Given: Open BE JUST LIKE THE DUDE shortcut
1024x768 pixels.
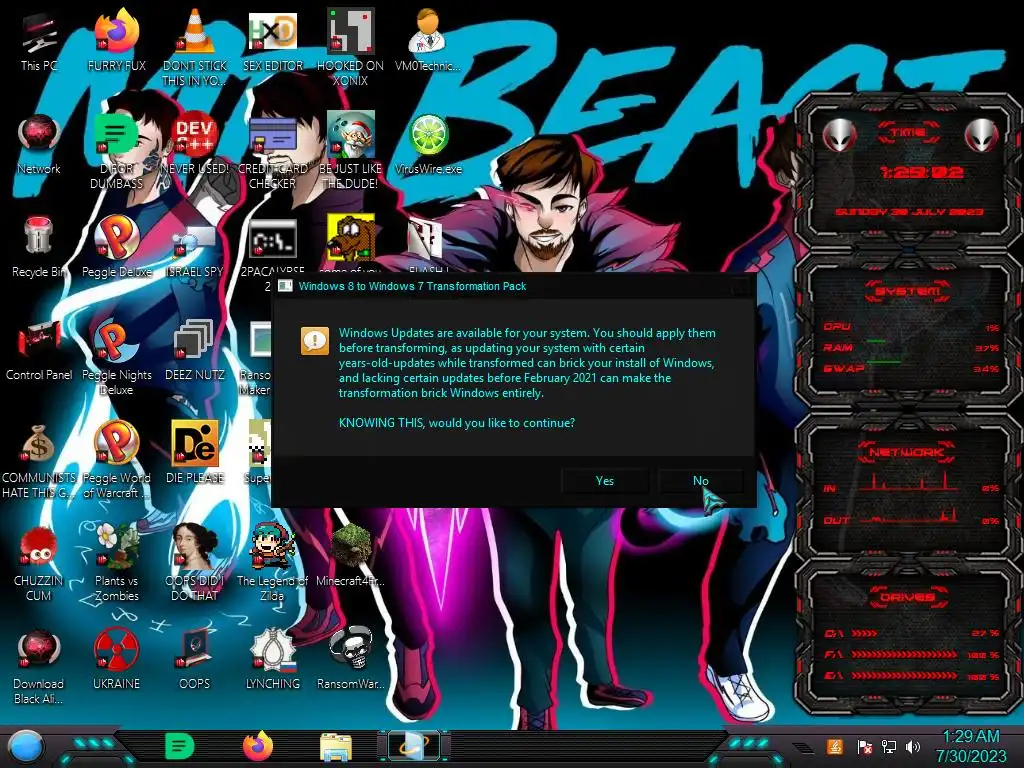Looking at the screenshot, I should 351,150.
